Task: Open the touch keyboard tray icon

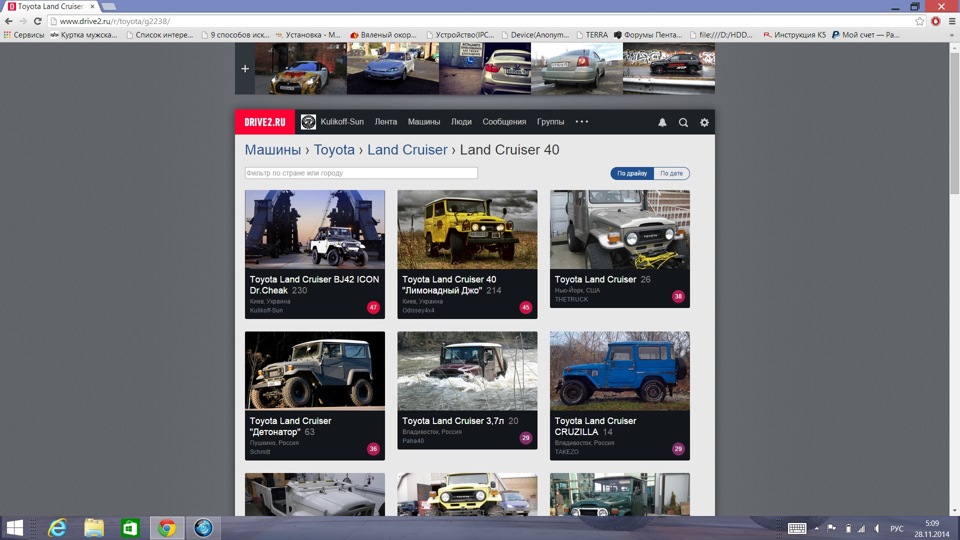Action: coord(797,528)
